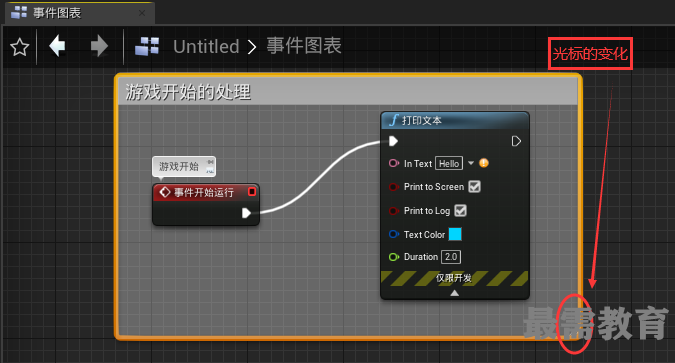
Task: Uncheck the Print to Log checkbox
Action: pos(461,211)
